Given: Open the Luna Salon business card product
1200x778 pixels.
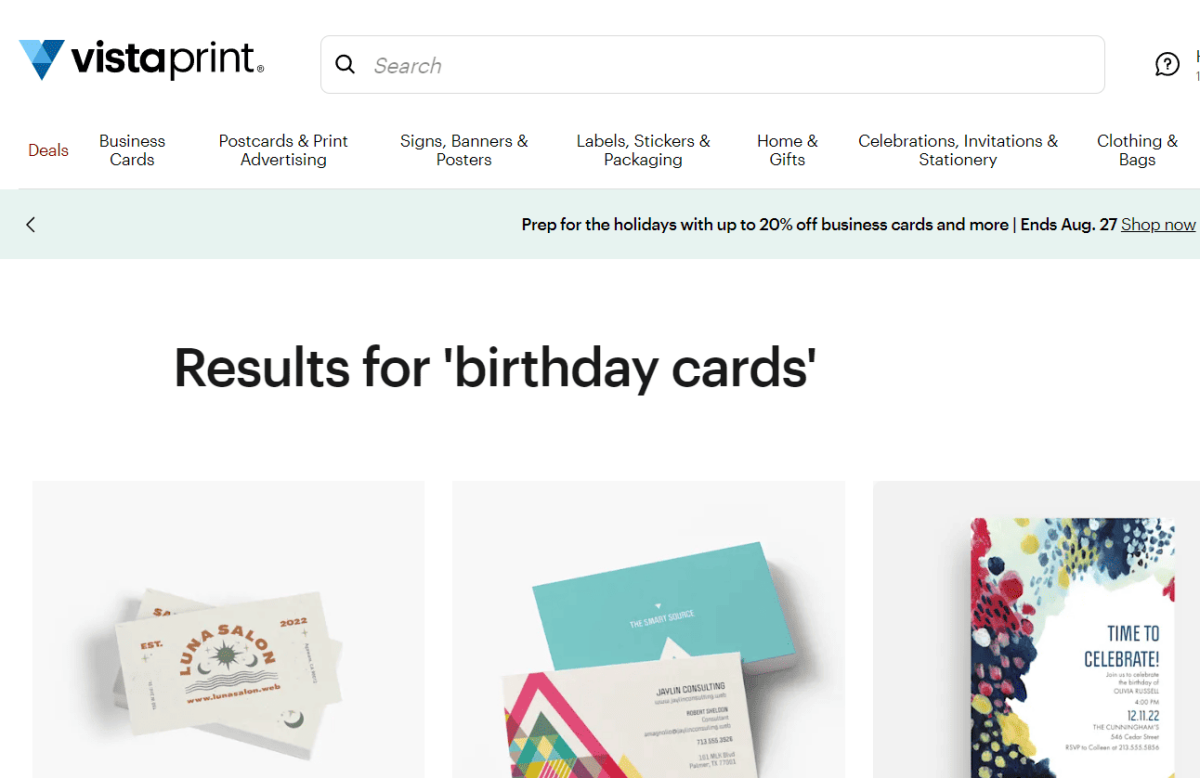Looking at the screenshot, I should [228, 629].
